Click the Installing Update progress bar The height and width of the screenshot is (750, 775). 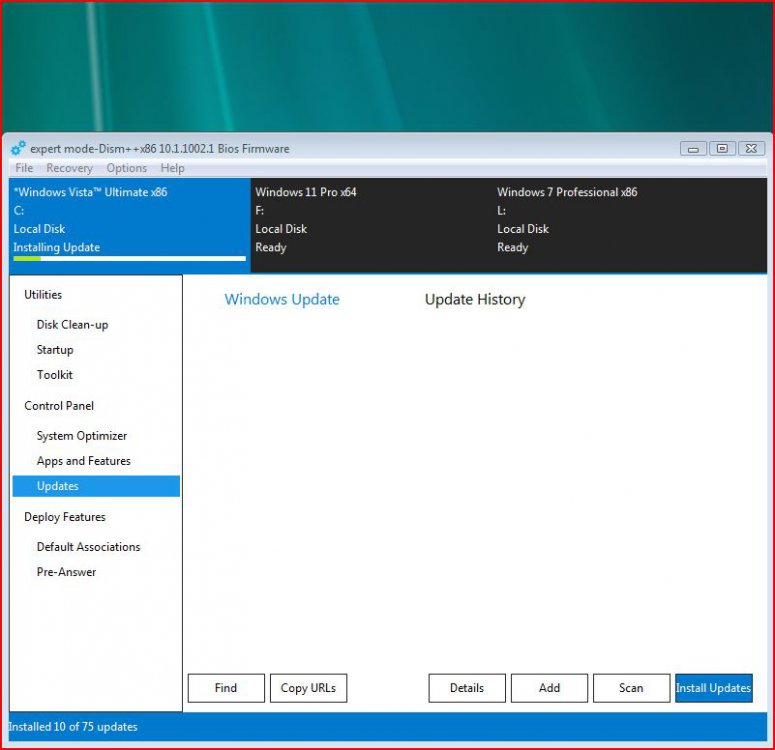[129, 259]
